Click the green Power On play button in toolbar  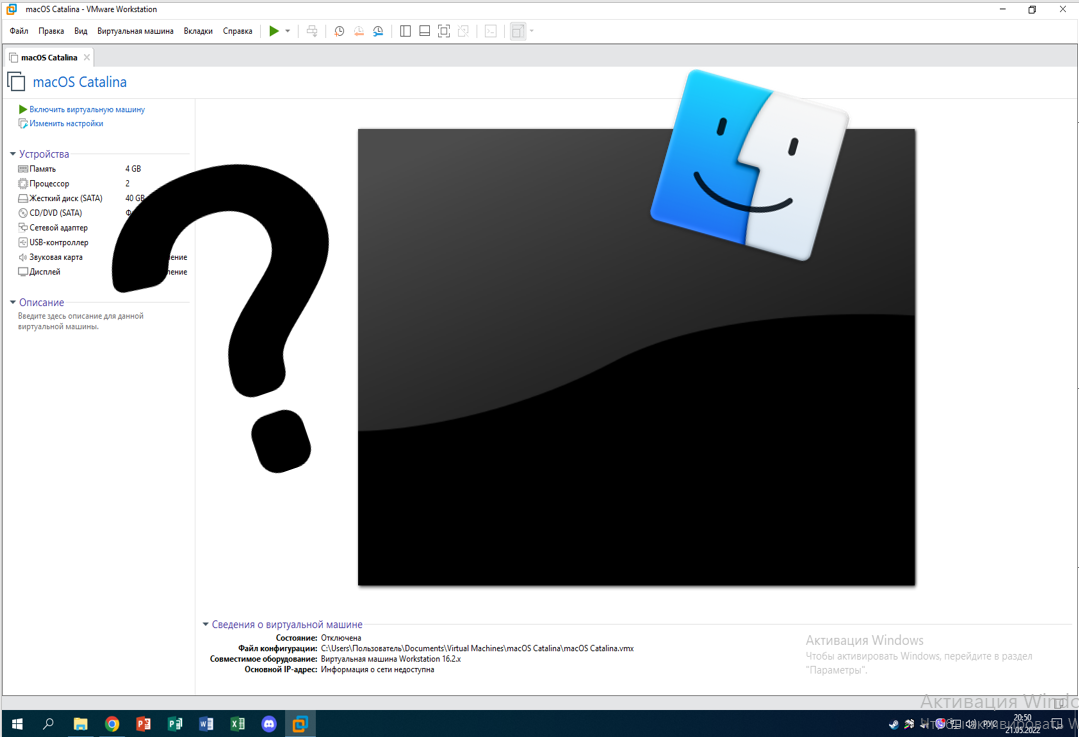pyautogui.click(x=274, y=31)
